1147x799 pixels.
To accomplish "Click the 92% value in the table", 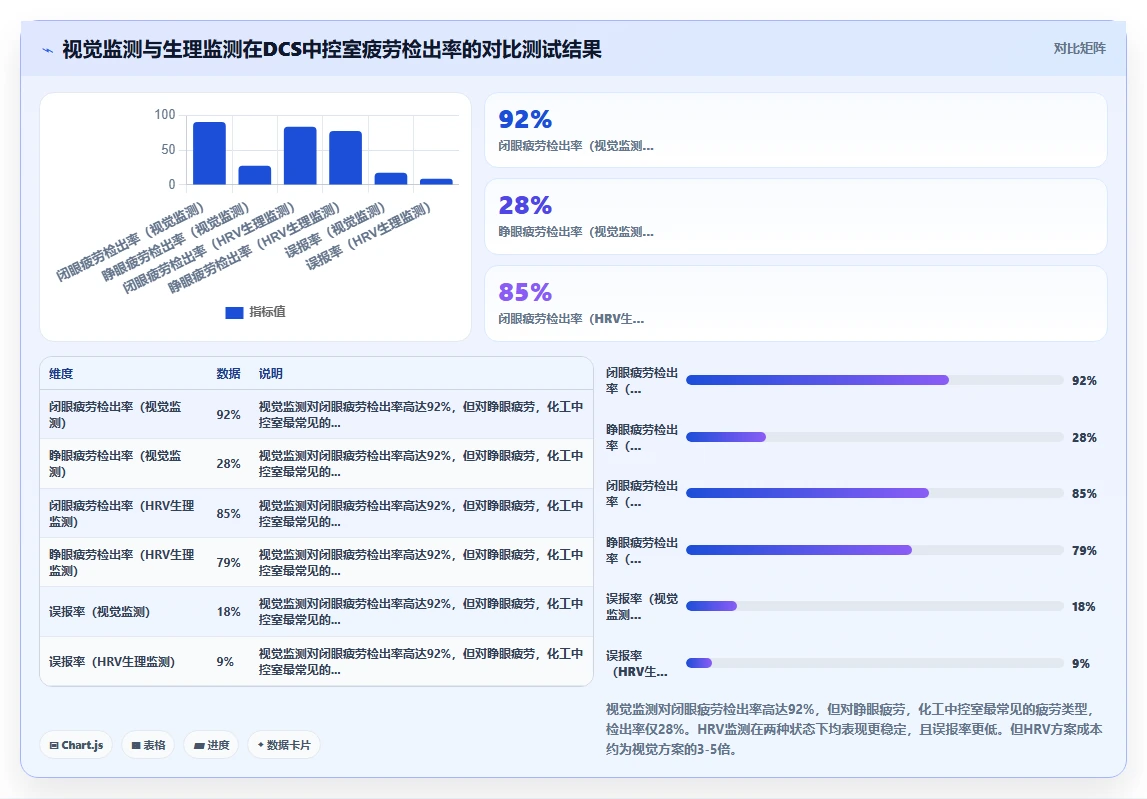I will point(228,414).
